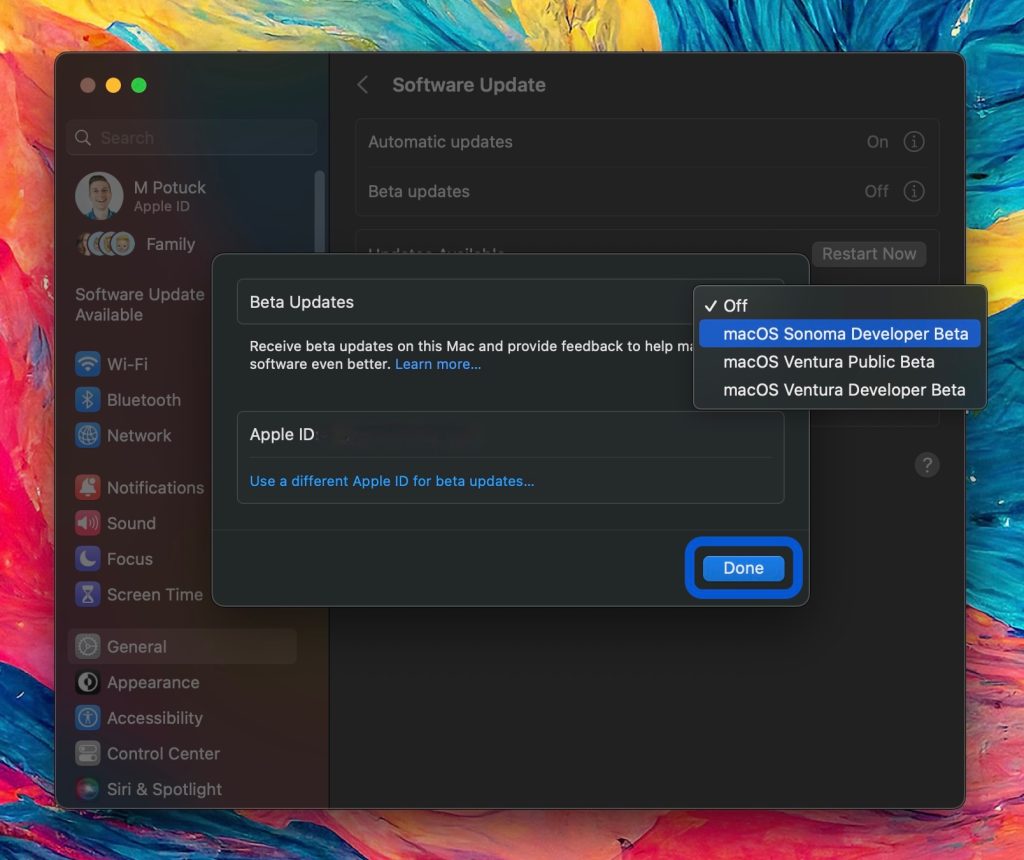Select Off in the beta updates list
1024x860 pixels.
coord(739,306)
